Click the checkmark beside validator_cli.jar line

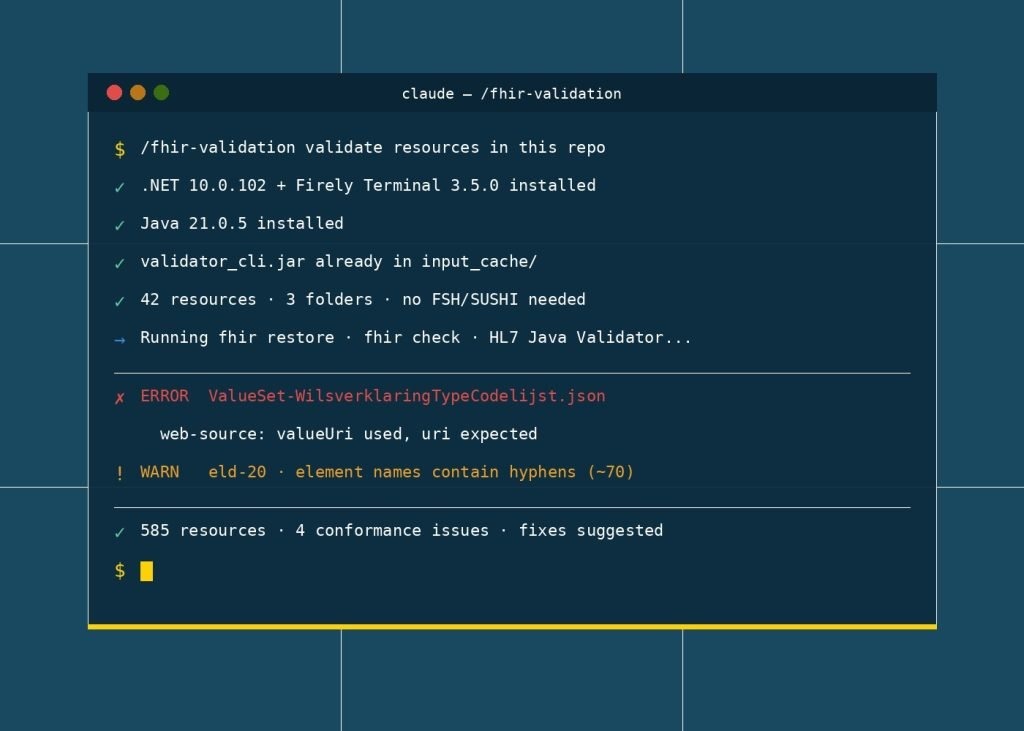120,263
